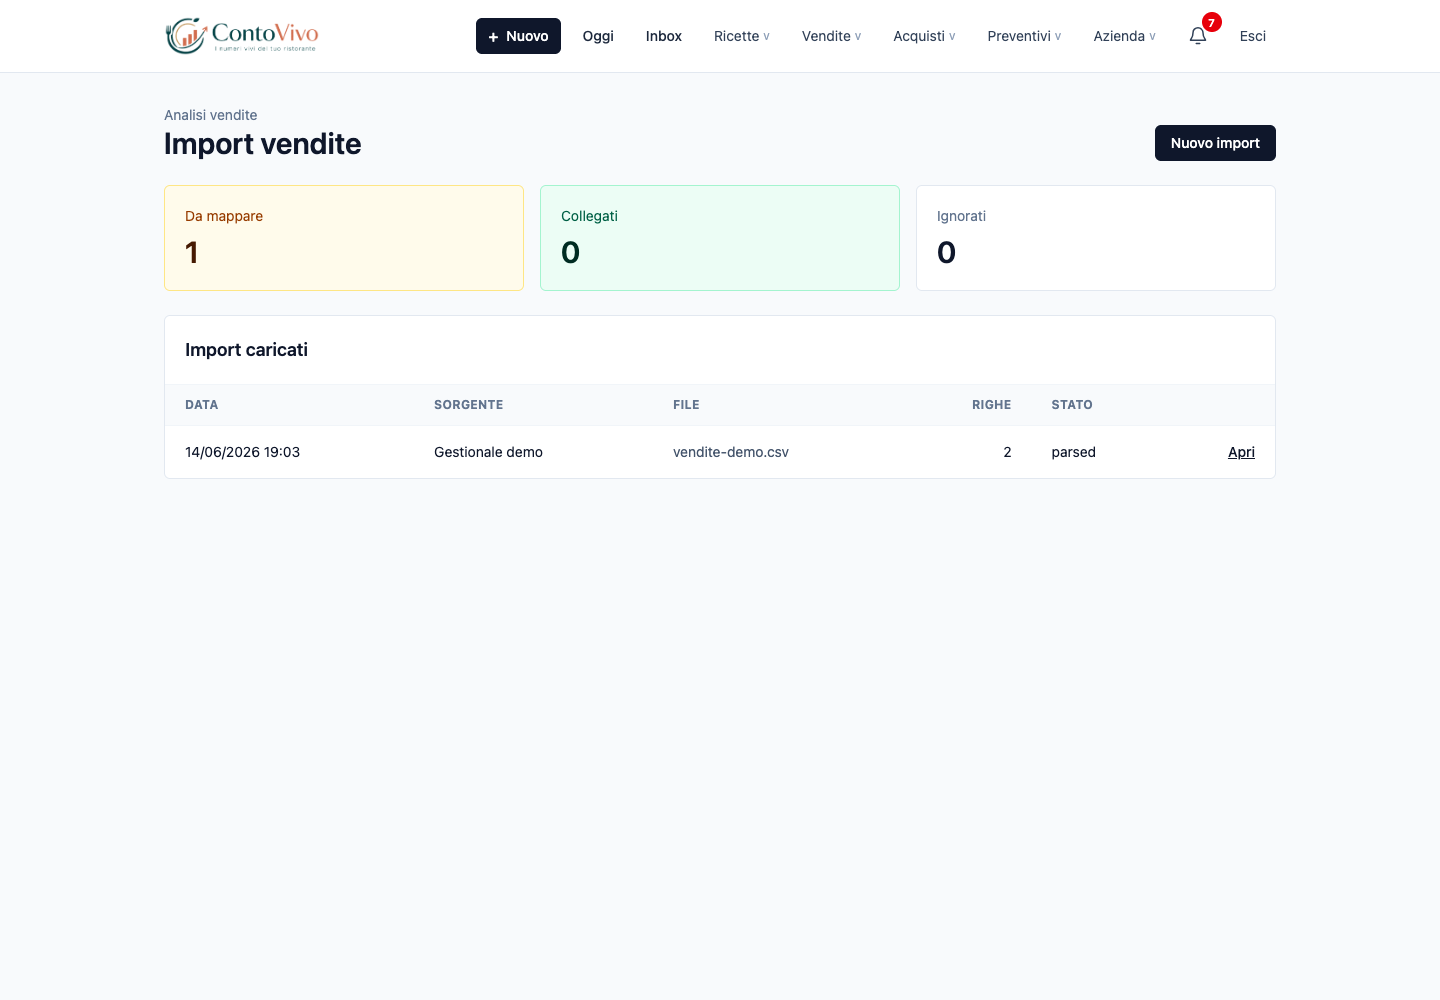Open the vendite-demo.csv import via Apri
Viewport: 1440px width, 1000px height.
pyautogui.click(x=1241, y=452)
